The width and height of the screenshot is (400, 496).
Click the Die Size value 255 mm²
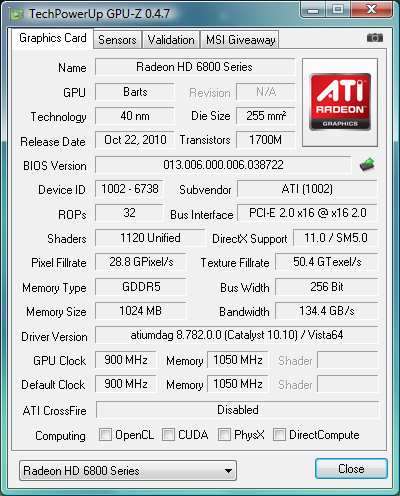[x=266, y=116]
